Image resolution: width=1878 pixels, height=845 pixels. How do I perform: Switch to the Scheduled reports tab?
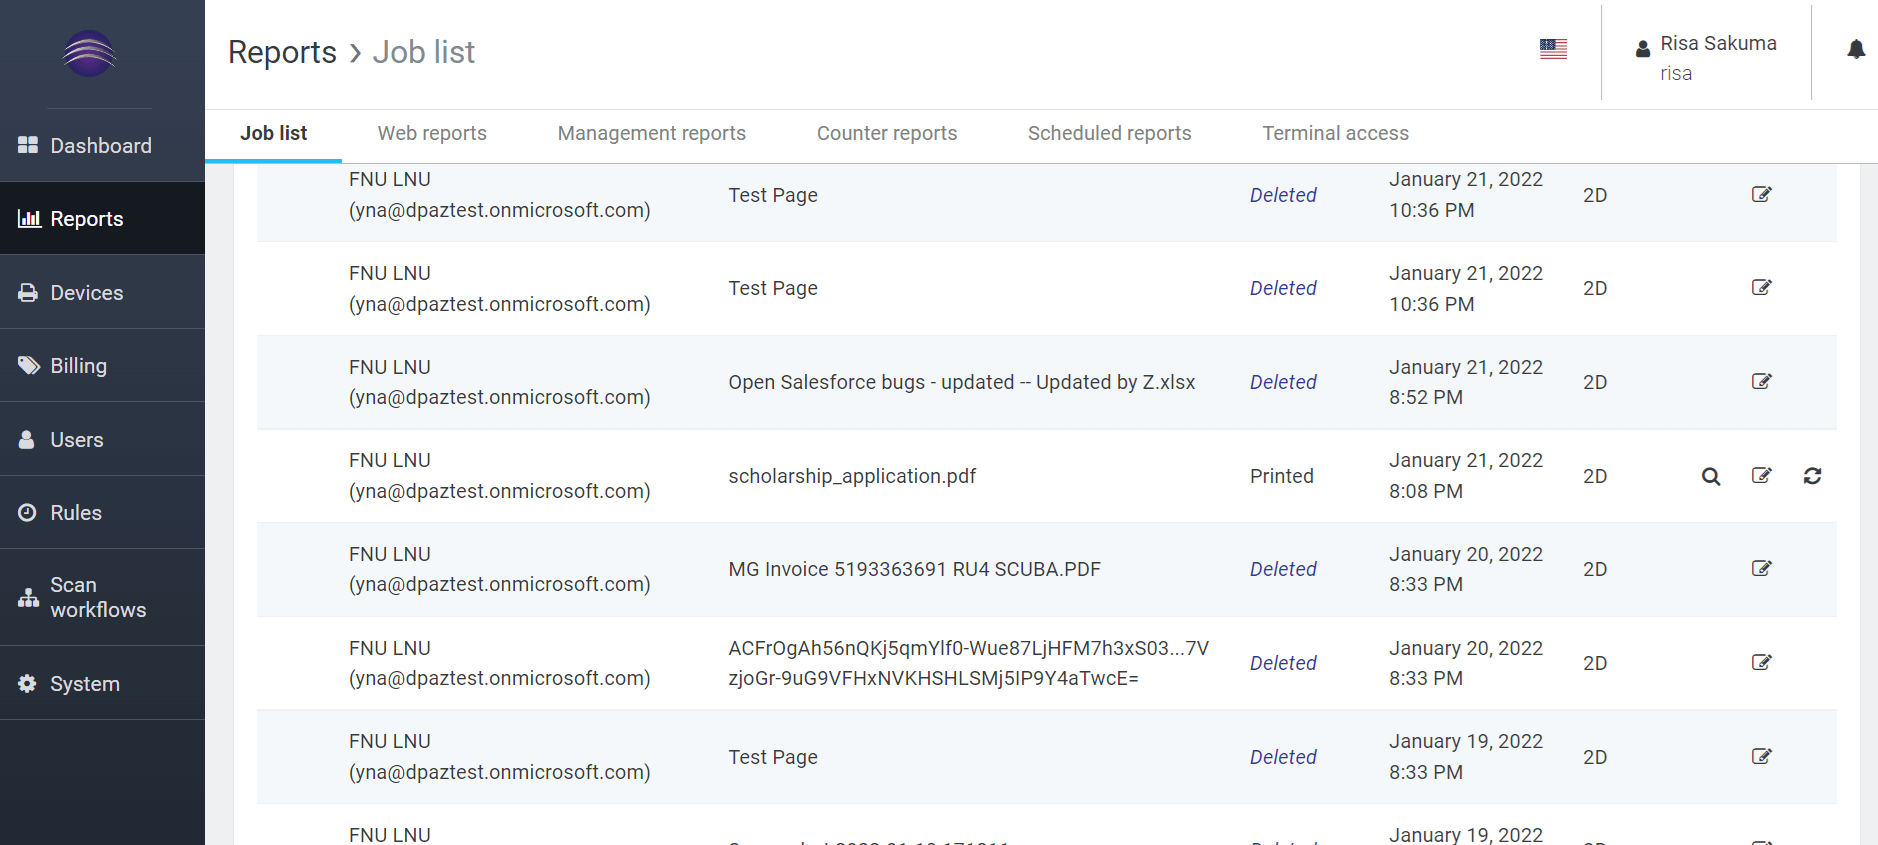pyautogui.click(x=1109, y=133)
